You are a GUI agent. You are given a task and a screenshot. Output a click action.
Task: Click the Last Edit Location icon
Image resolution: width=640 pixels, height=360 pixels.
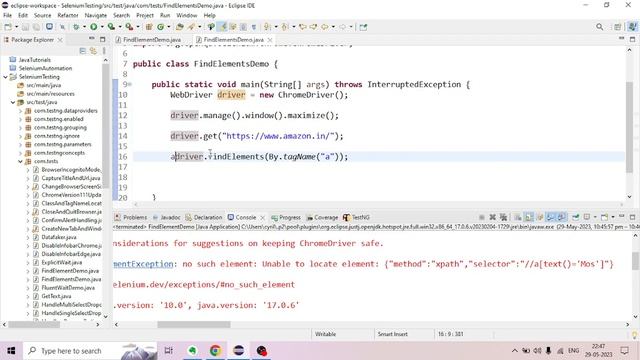303,27
